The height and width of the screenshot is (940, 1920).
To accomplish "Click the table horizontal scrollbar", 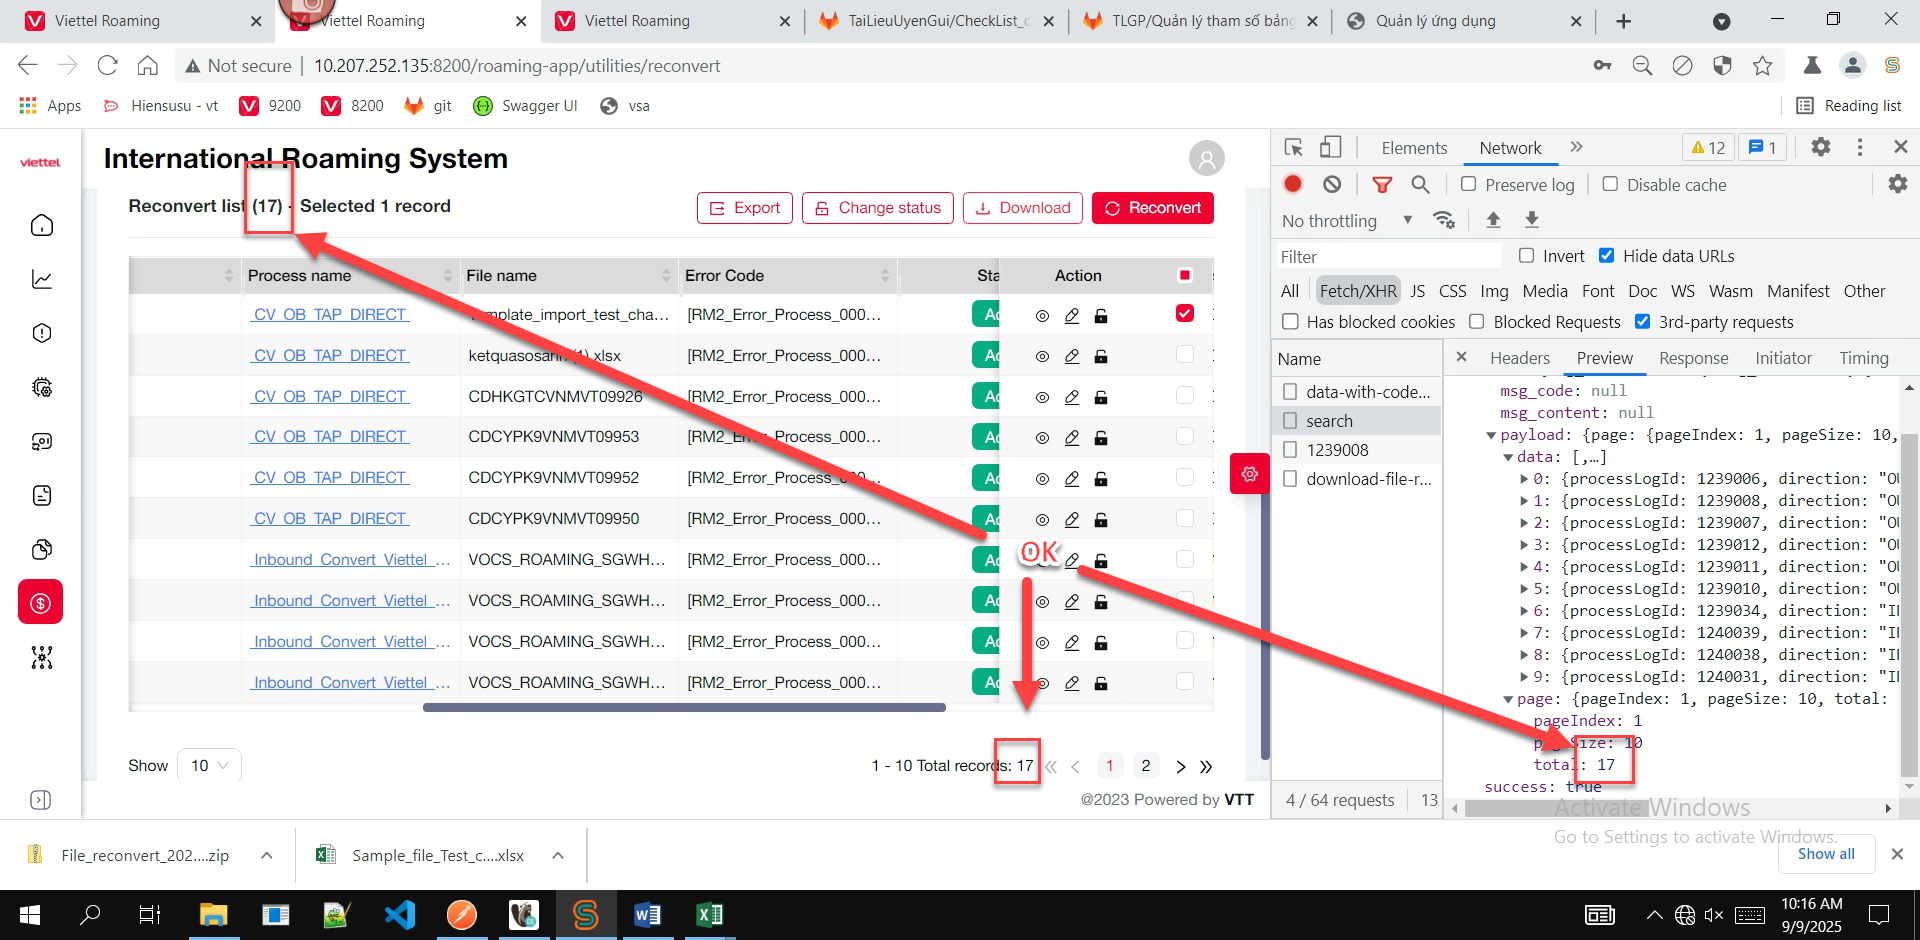I will coord(684,707).
